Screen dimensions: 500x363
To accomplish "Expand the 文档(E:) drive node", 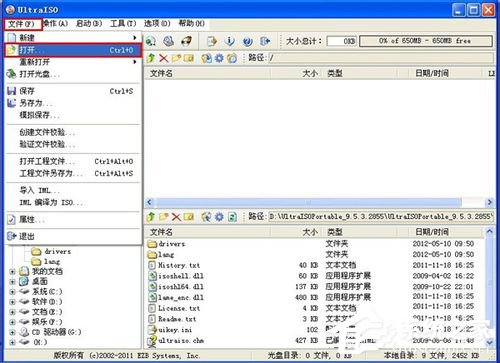I will [x=13, y=312].
